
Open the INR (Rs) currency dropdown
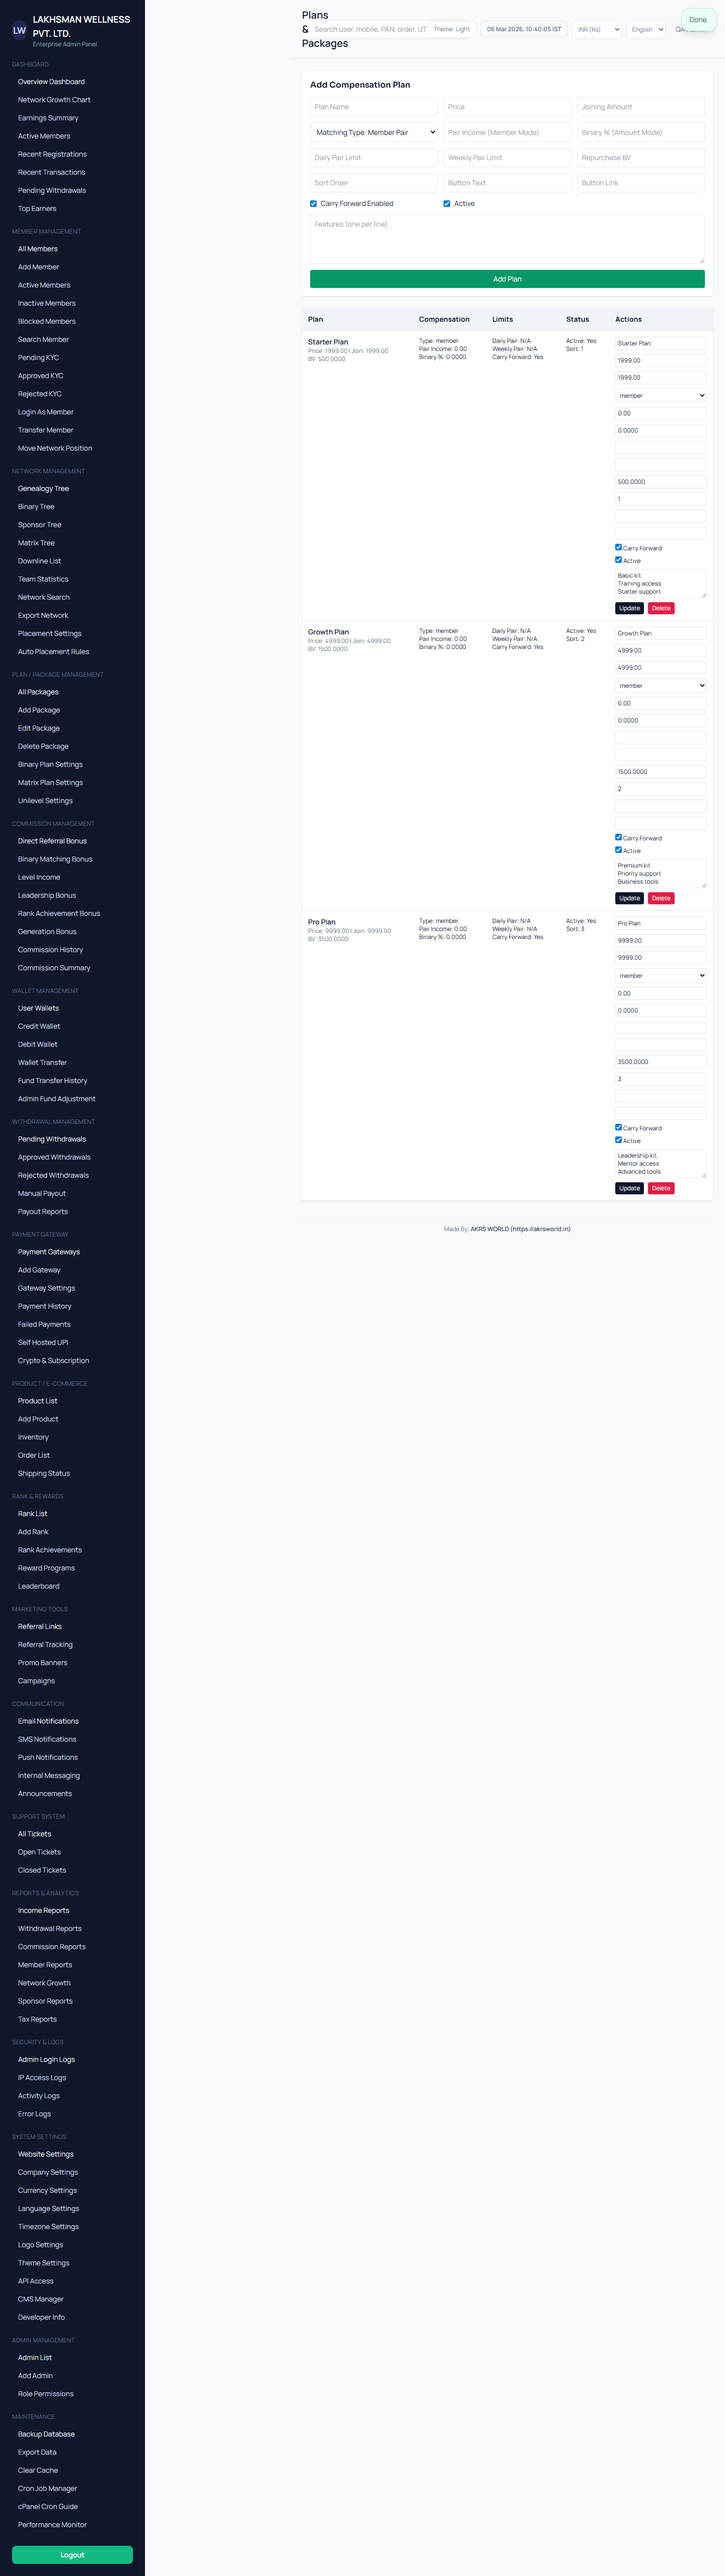pyautogui.click(x=597, y=30)
